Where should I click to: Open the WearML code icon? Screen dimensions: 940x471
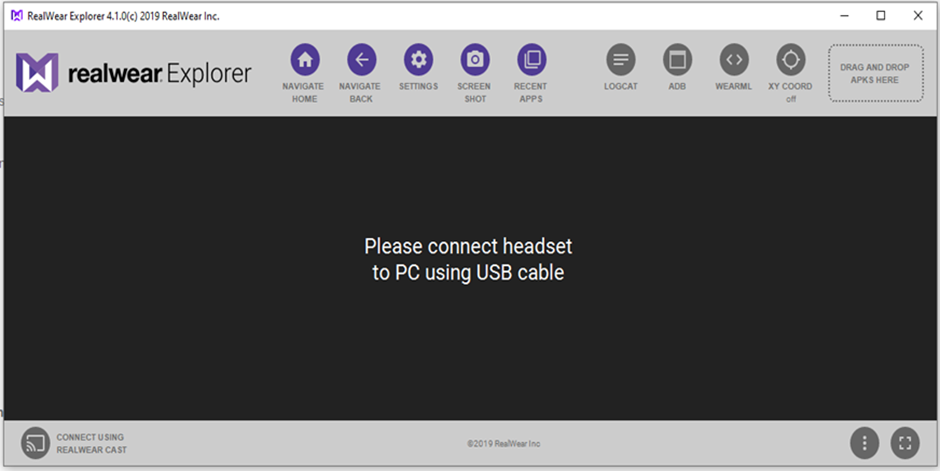[733, 60]
